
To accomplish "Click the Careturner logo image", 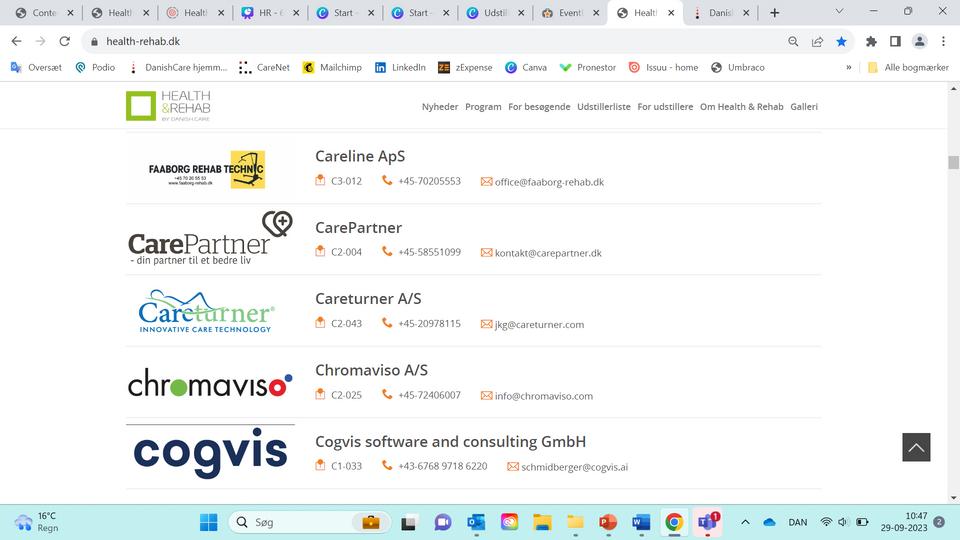I will click(206, 311).
